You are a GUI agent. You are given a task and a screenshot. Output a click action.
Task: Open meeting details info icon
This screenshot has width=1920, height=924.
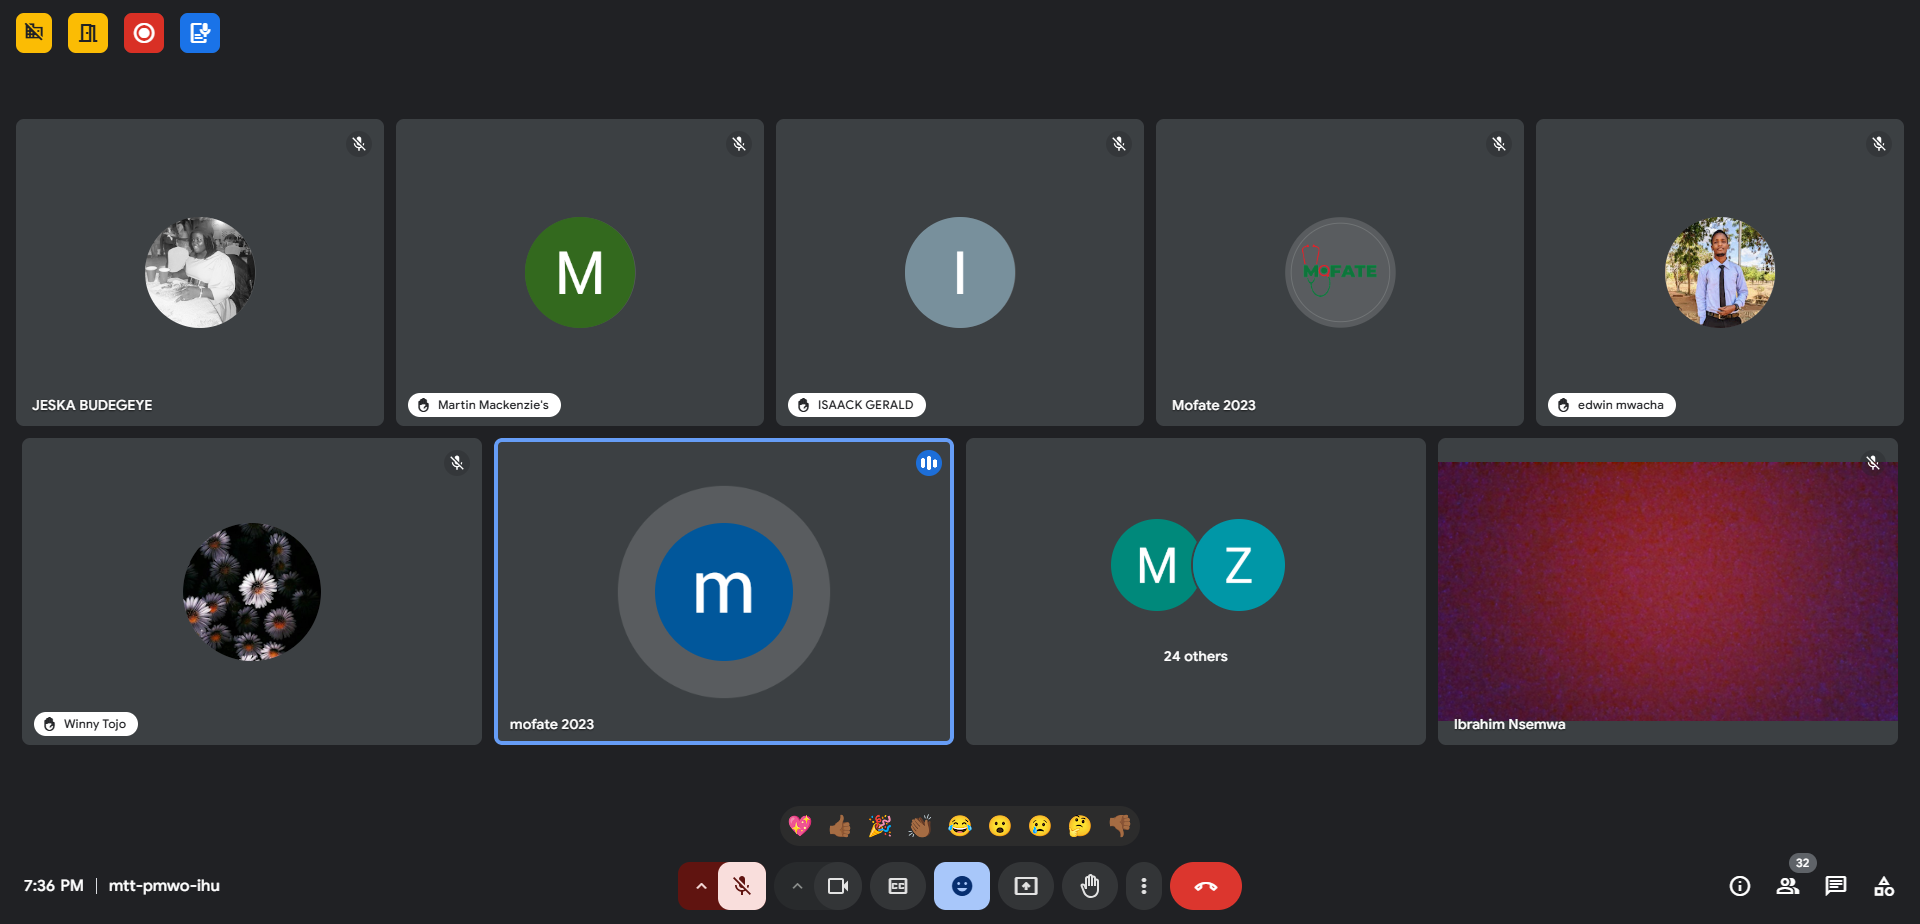tap(1740, 886)
